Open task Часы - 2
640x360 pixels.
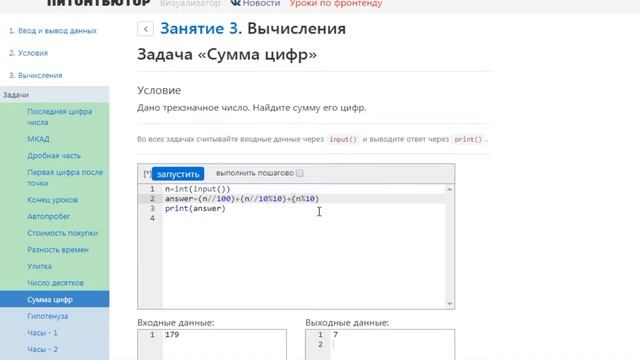[x=42, y=349]
